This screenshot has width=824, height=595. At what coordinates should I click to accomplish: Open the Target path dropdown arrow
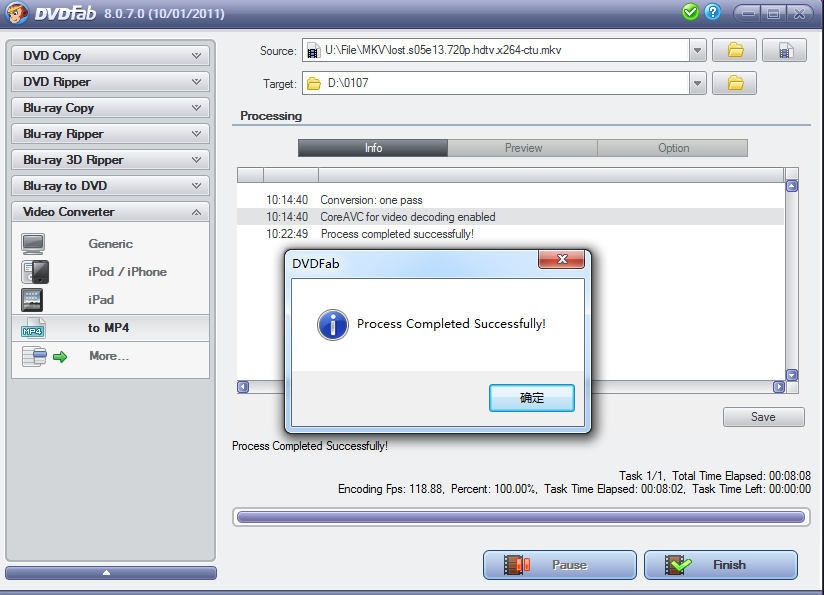(x=697, y=83)
